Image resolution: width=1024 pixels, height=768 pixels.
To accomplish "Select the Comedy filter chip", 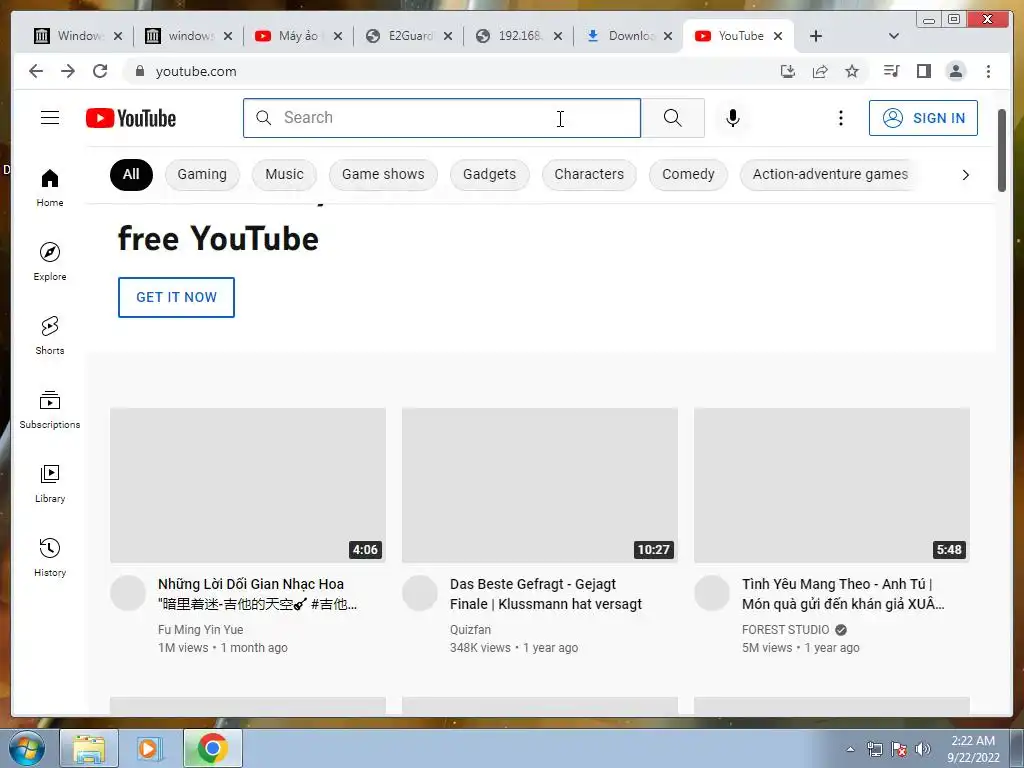I will pyautogui.click(x=688, y=174).
